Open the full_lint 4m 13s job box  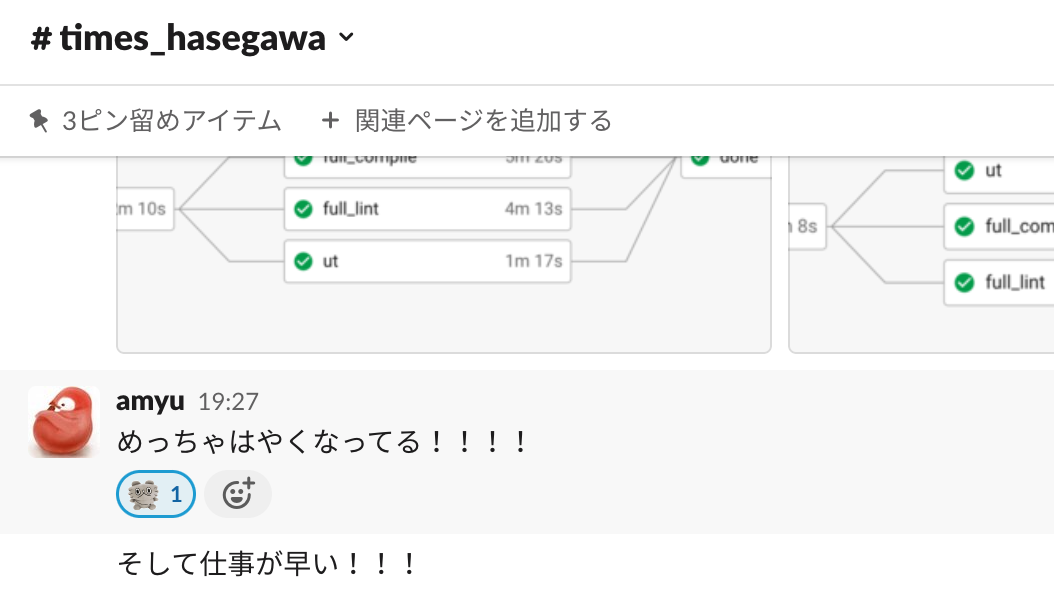(x=428, y=209)
